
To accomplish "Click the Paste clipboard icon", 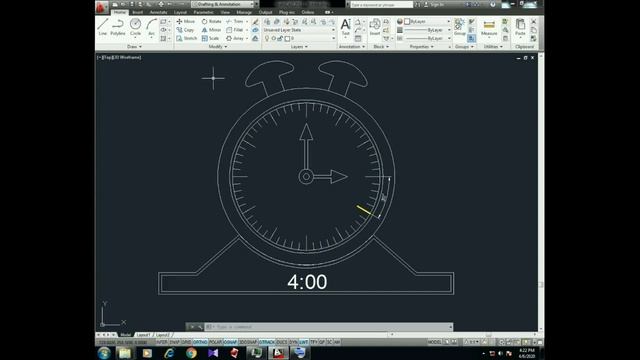I will pos(520,27).
